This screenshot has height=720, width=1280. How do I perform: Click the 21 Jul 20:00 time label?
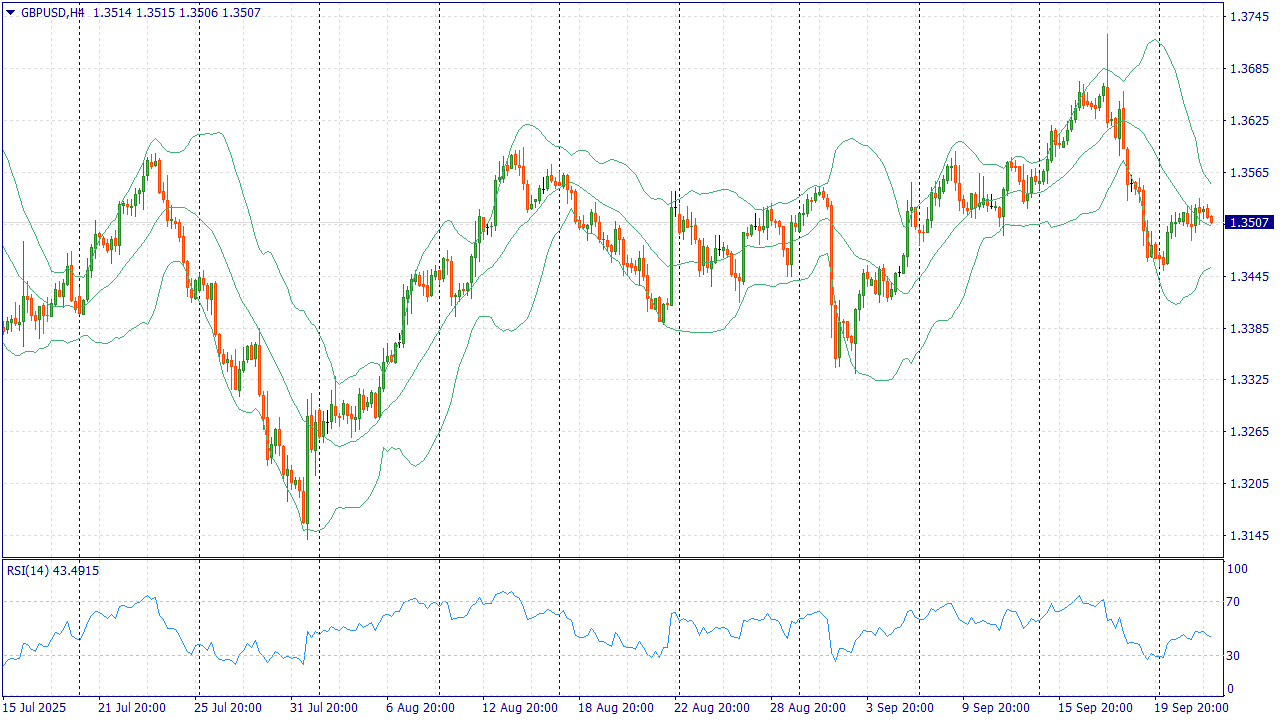(x=132, y=708)
